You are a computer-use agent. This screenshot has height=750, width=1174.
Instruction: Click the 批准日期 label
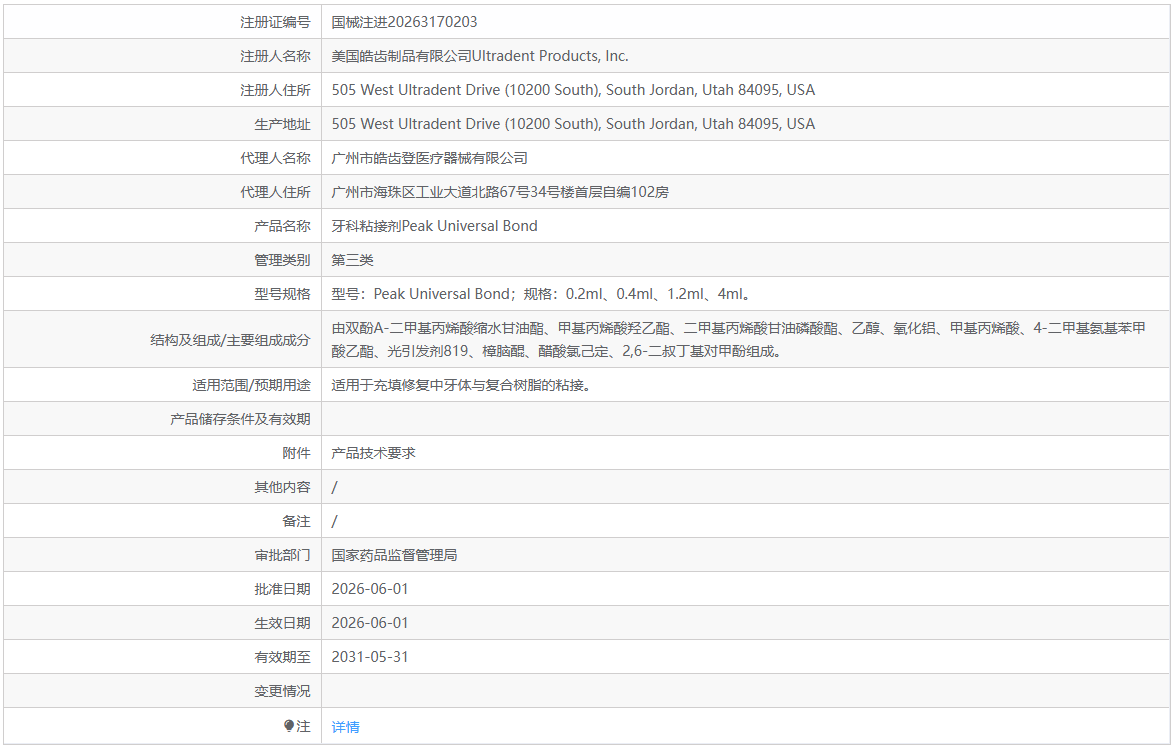pos(282,589)
